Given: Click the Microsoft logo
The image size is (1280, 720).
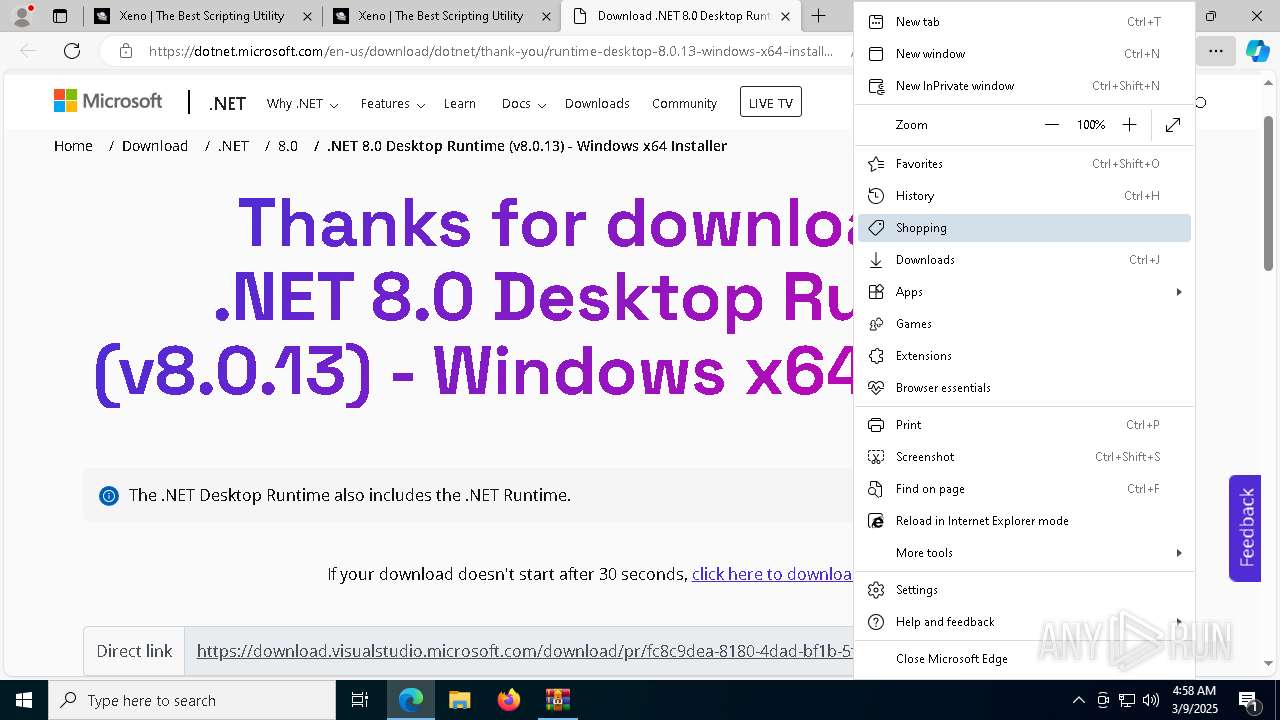Looking at the screenshot, I should click(108, 101).
